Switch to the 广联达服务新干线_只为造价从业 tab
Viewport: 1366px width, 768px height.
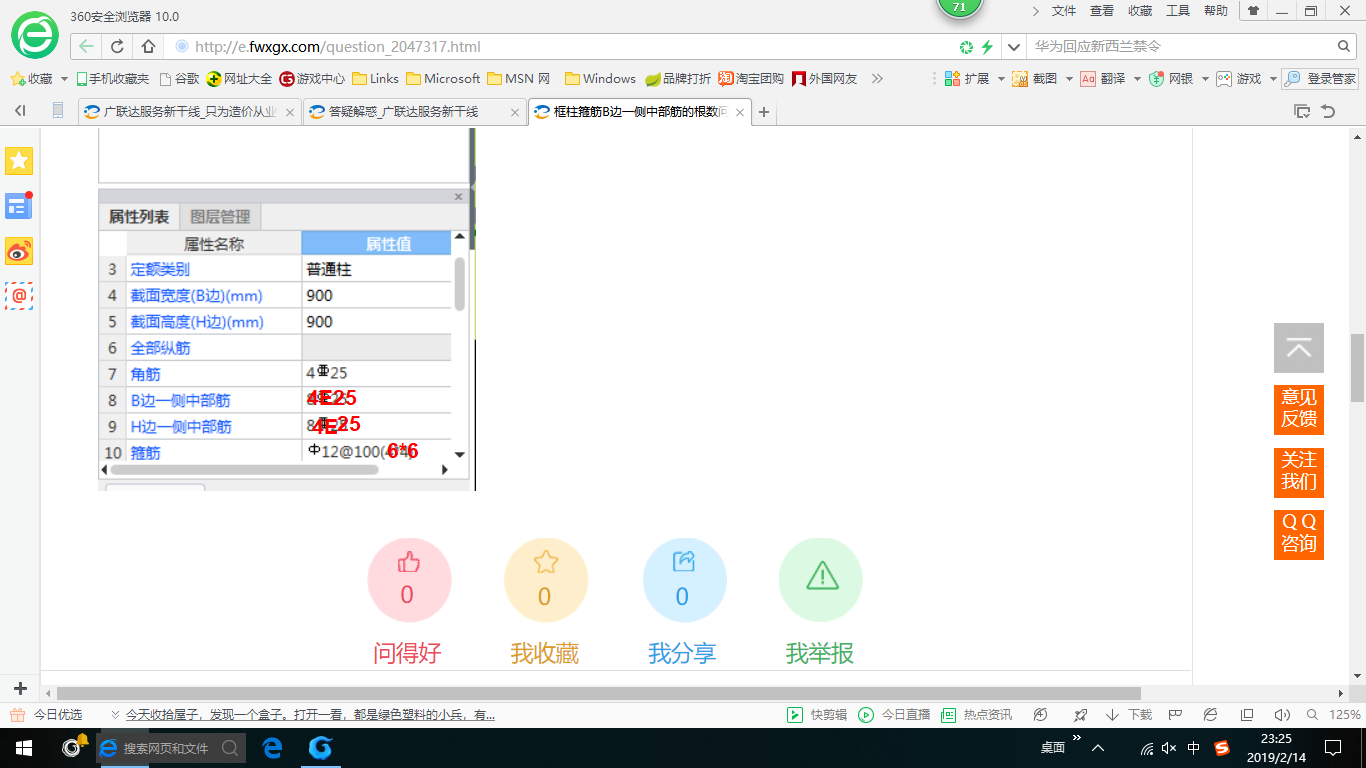[x=189, y=112]
